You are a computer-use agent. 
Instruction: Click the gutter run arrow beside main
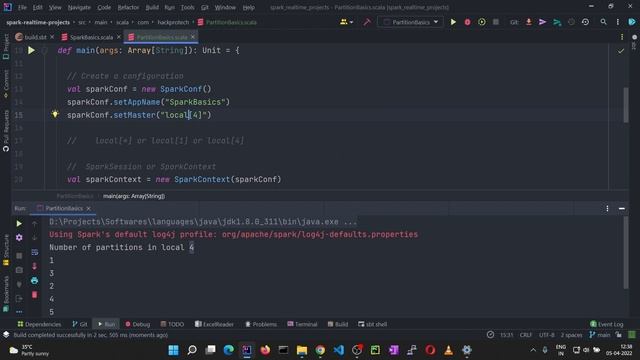pyautogui.click(x=31, y=51)
